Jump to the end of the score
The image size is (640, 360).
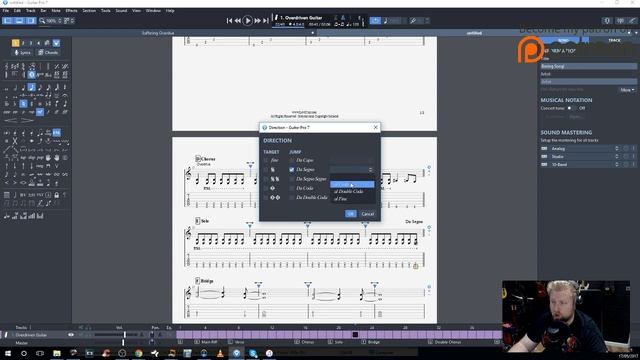point(266,20)
